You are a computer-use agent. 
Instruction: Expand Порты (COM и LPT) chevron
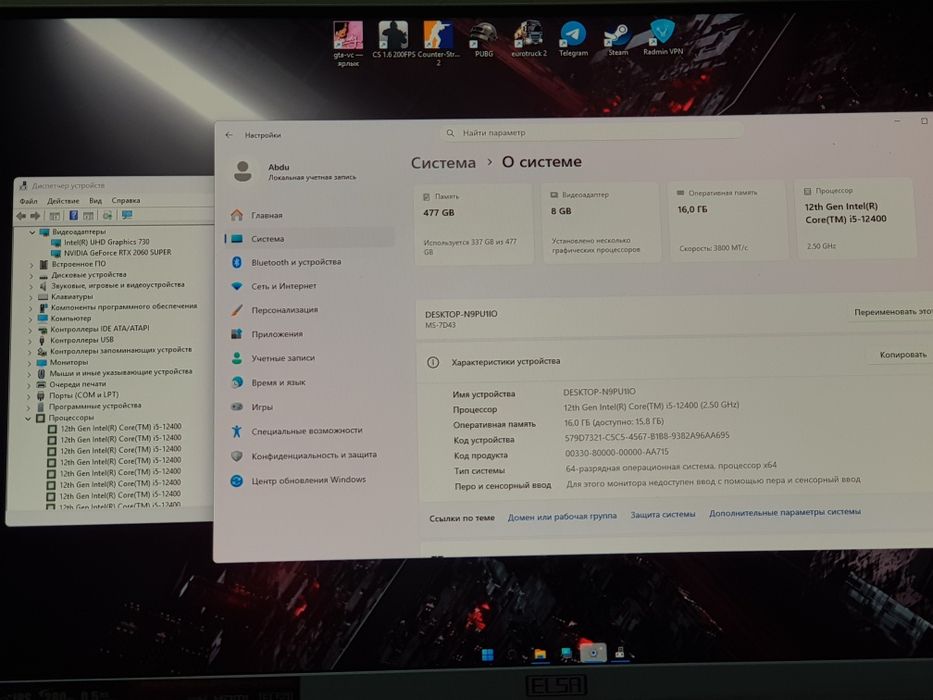click(x=29, y=396)
